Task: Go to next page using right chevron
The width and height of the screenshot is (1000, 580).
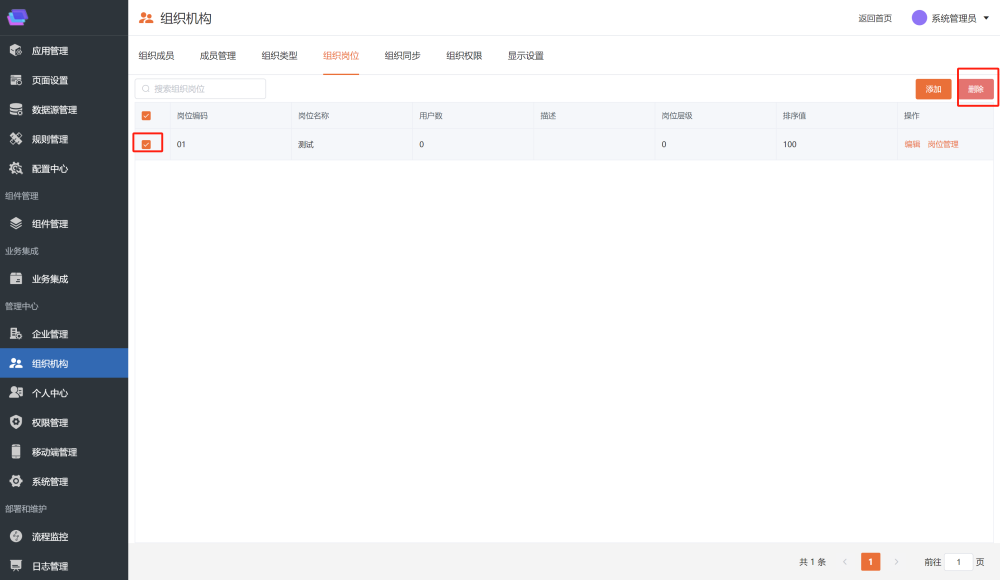Action: click(896, 562)
